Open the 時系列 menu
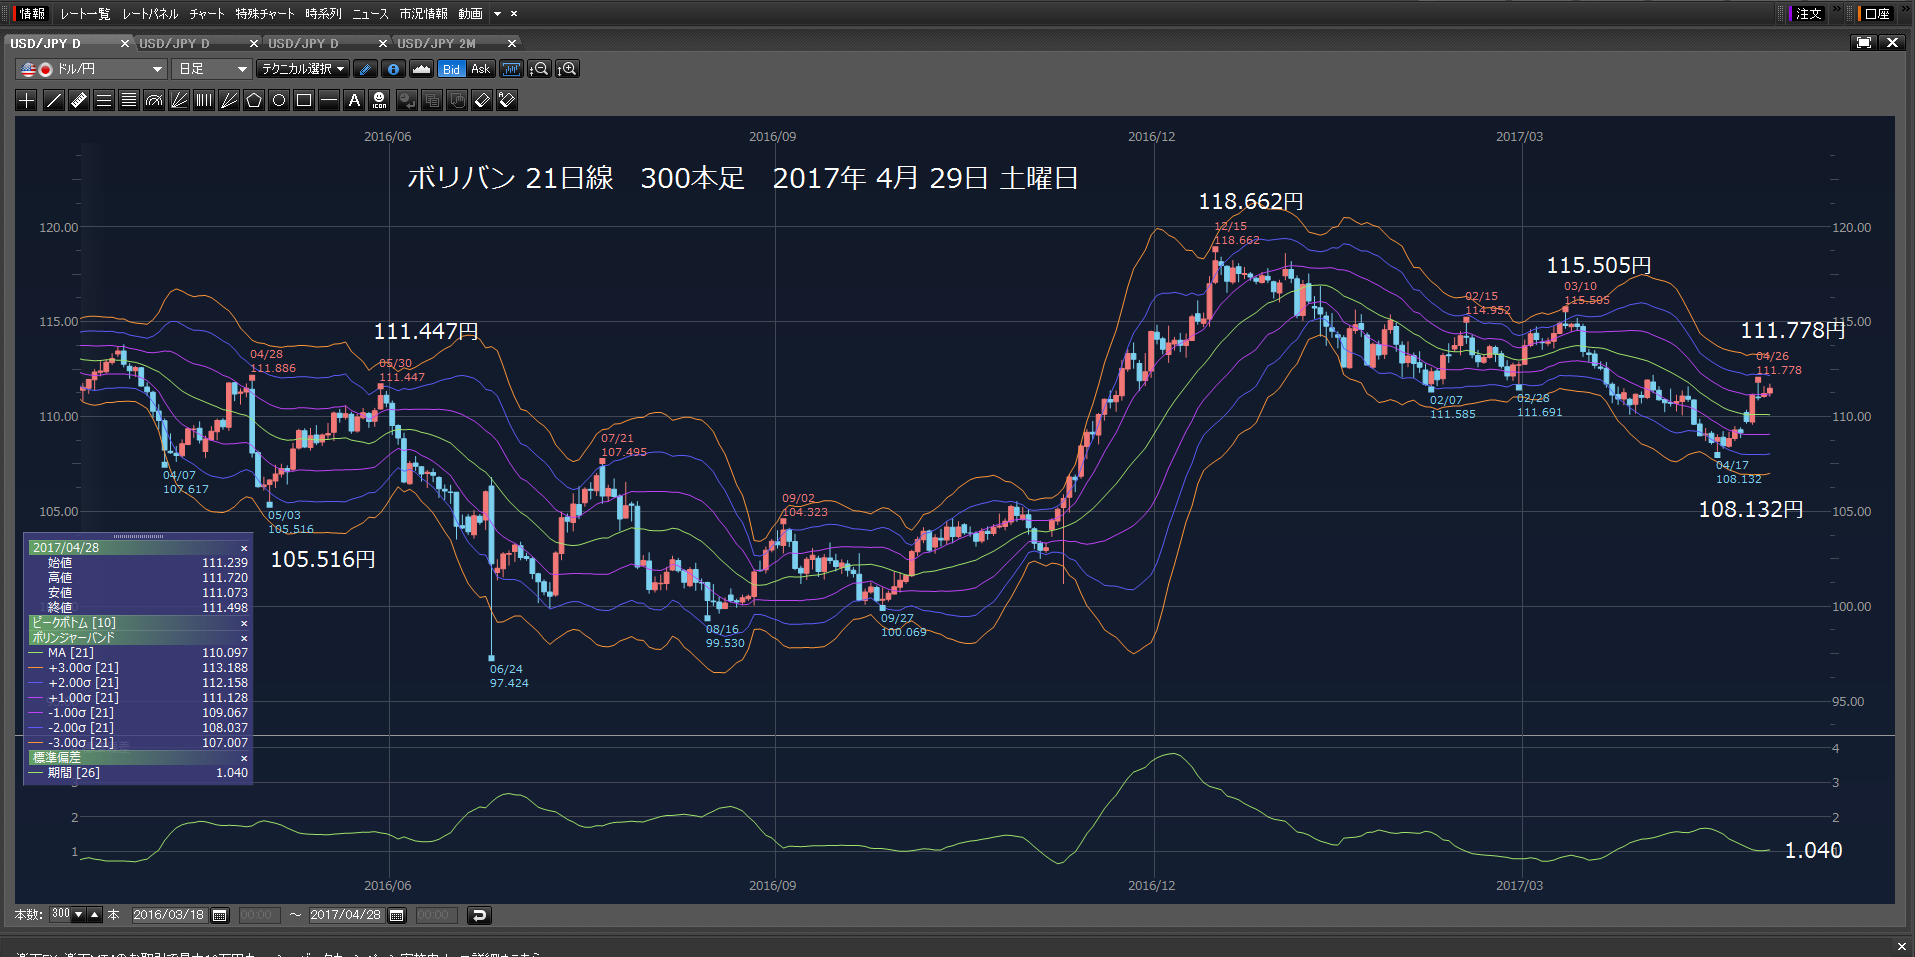 coord(324,14)
